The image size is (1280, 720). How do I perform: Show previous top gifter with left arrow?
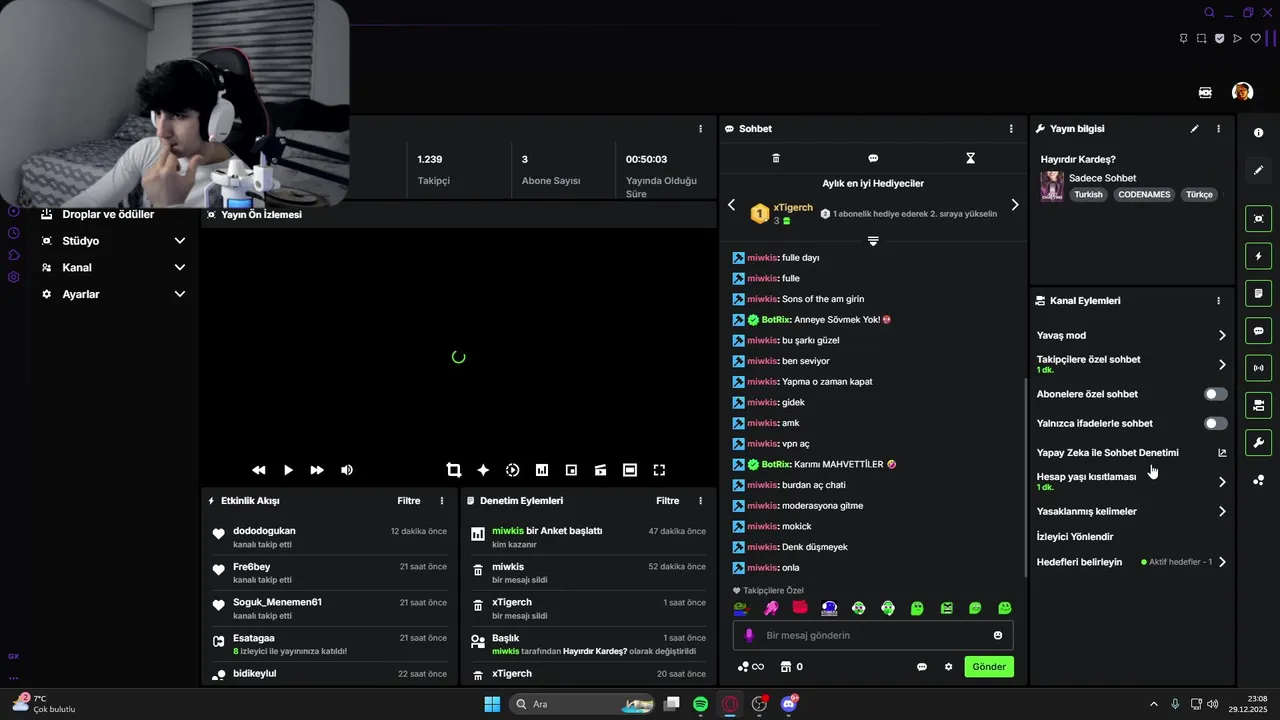pos(731,205)
